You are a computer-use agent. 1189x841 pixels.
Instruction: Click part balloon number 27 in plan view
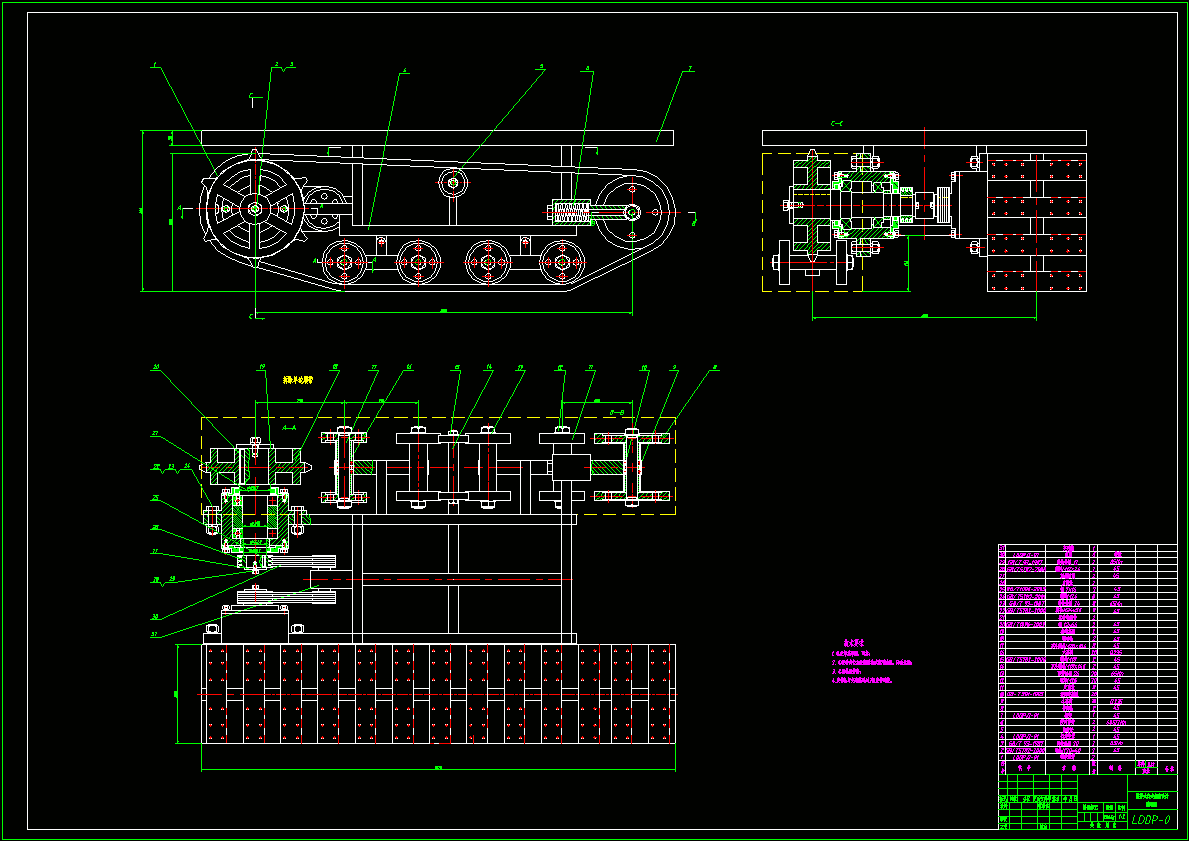155,435
